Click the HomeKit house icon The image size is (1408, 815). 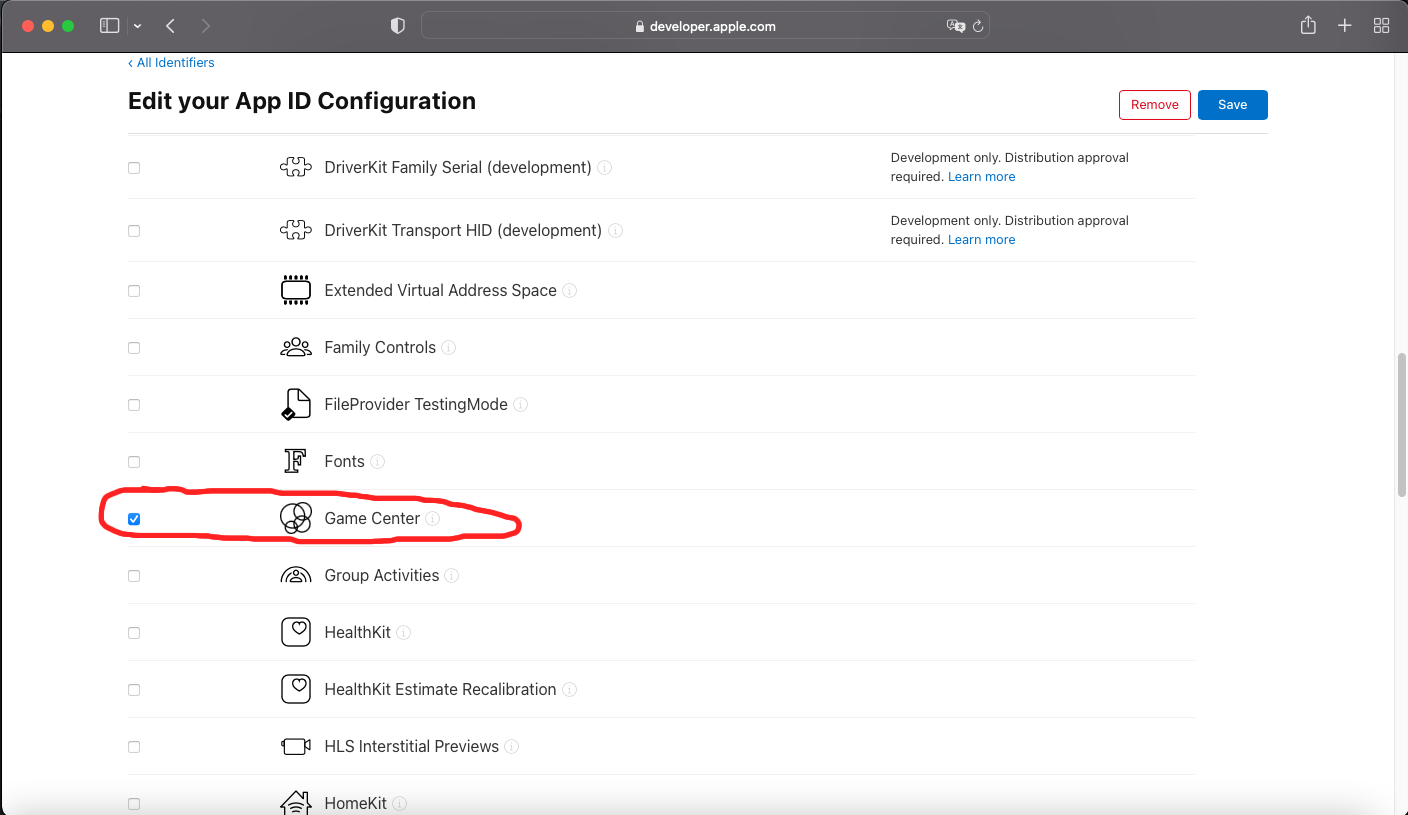tap(296, 802)
